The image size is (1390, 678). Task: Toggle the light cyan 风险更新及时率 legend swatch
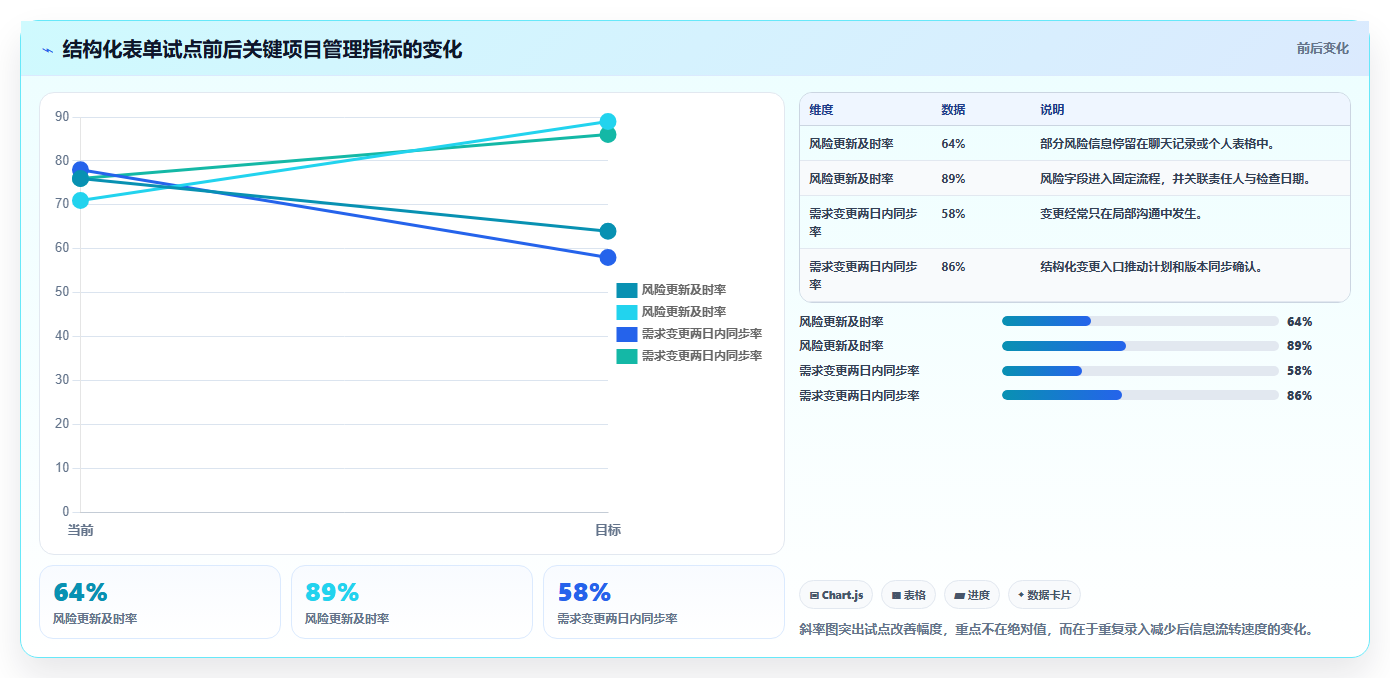627,312
